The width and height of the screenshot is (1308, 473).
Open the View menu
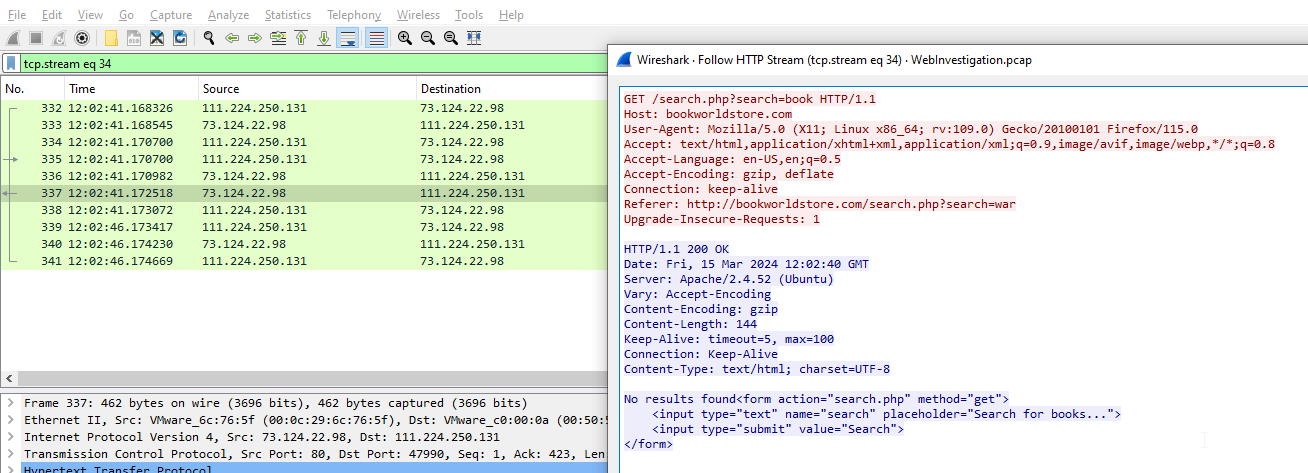point(90,15)
